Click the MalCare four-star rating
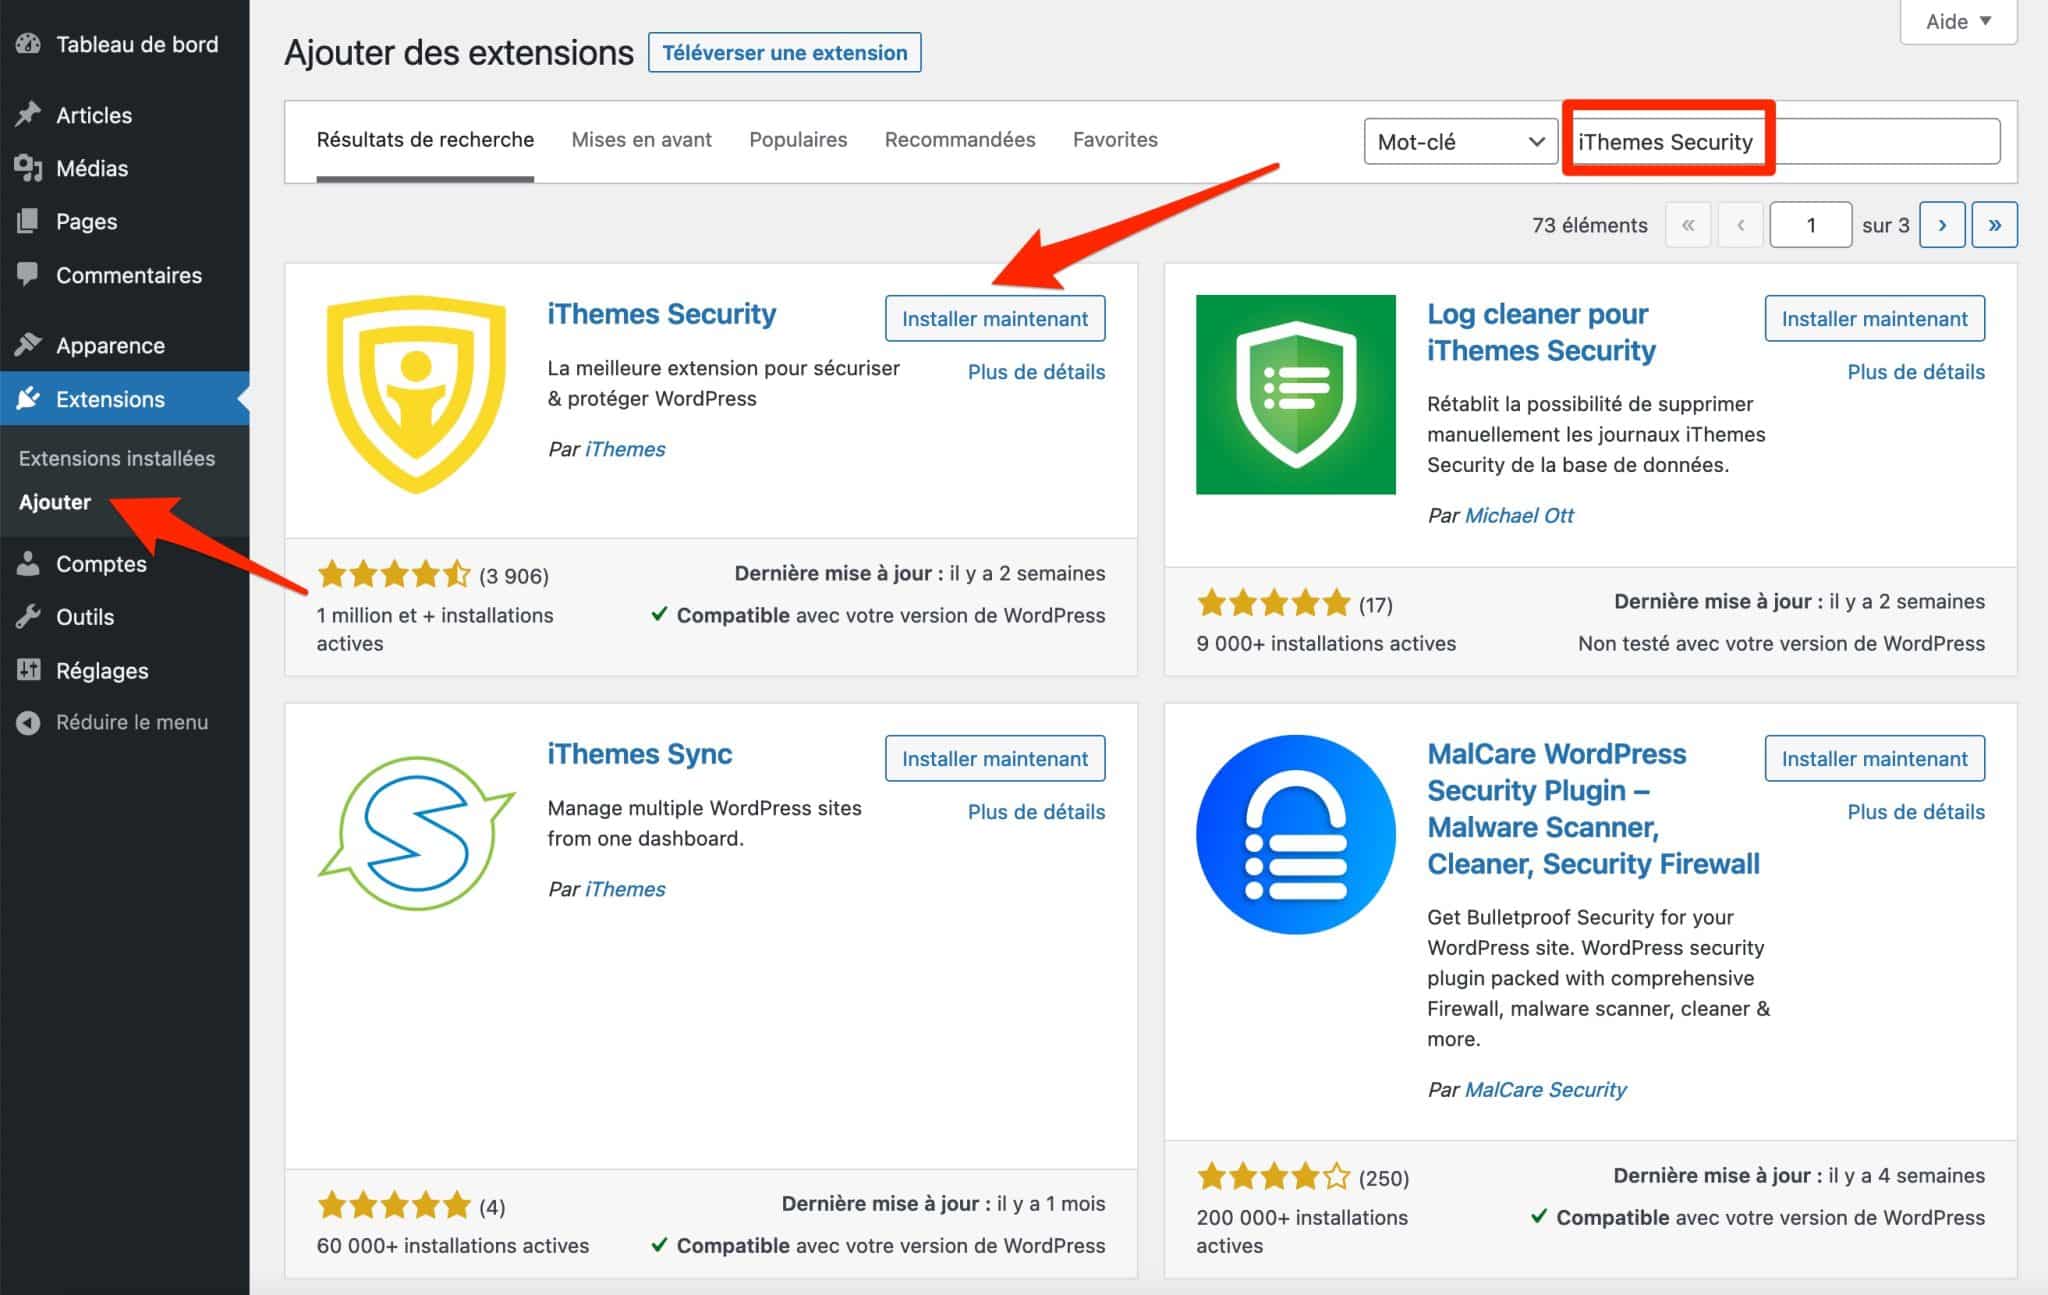 pos(1273,1176)
